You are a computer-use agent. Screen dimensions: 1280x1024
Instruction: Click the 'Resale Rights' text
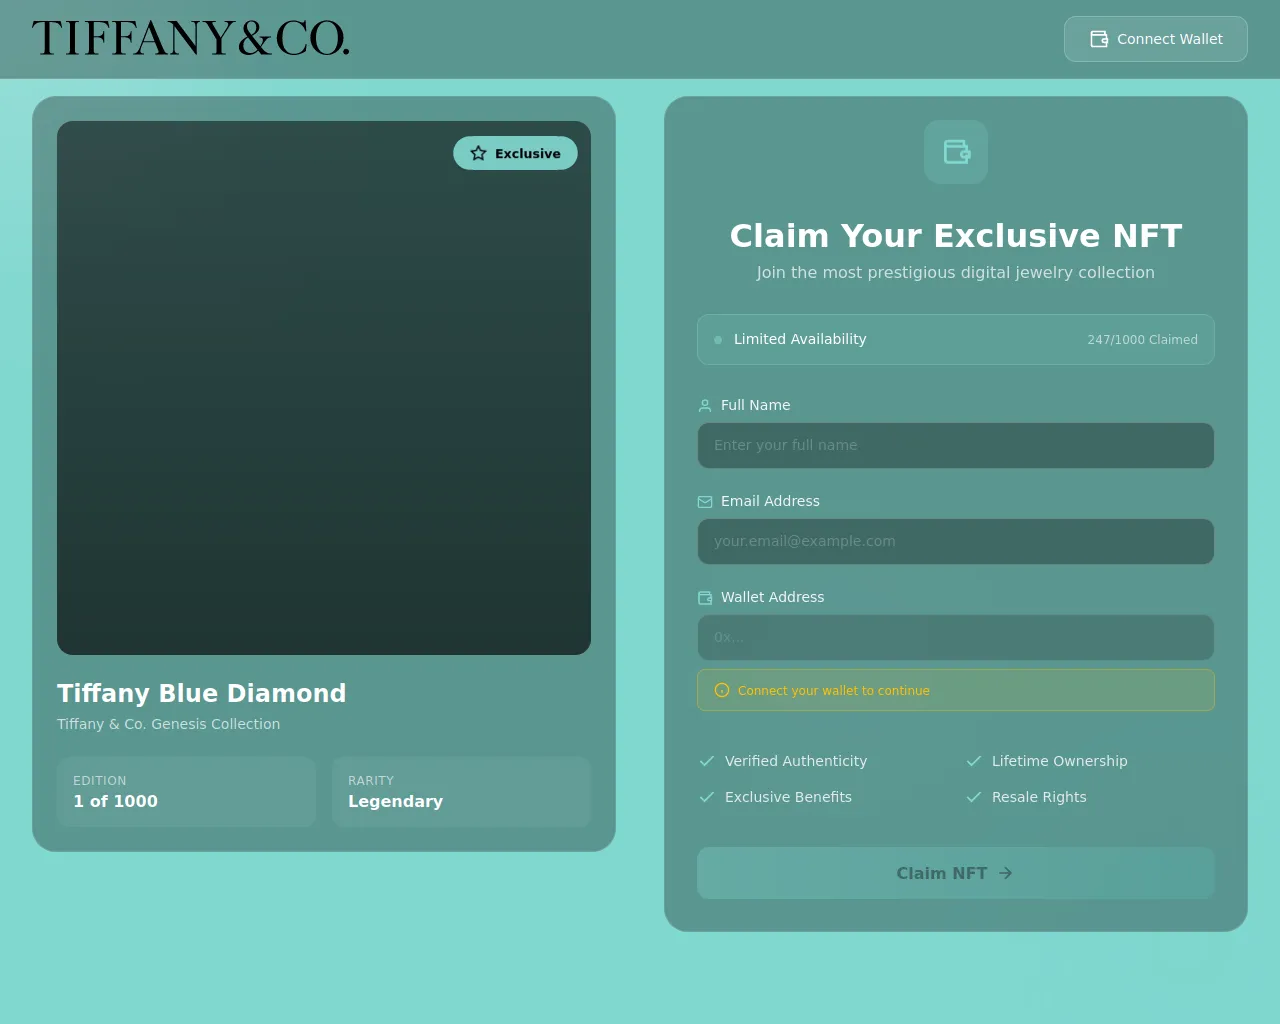tap(1039, 797)
